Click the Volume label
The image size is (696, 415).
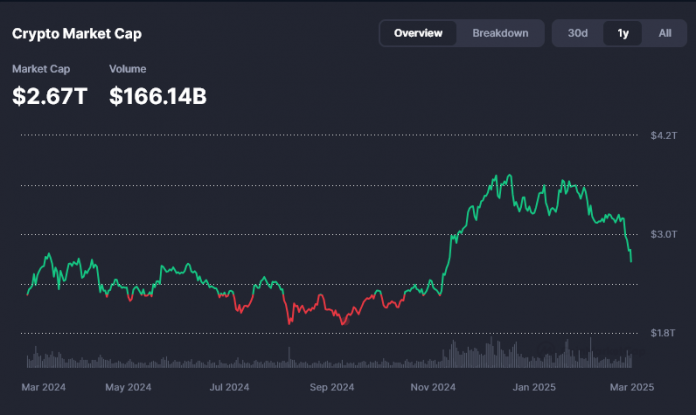point(127,69)
